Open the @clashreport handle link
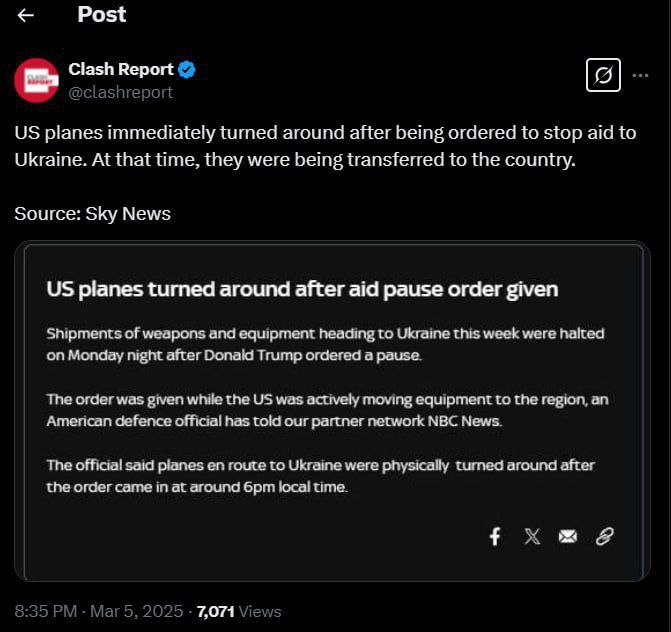 point(120,92)
